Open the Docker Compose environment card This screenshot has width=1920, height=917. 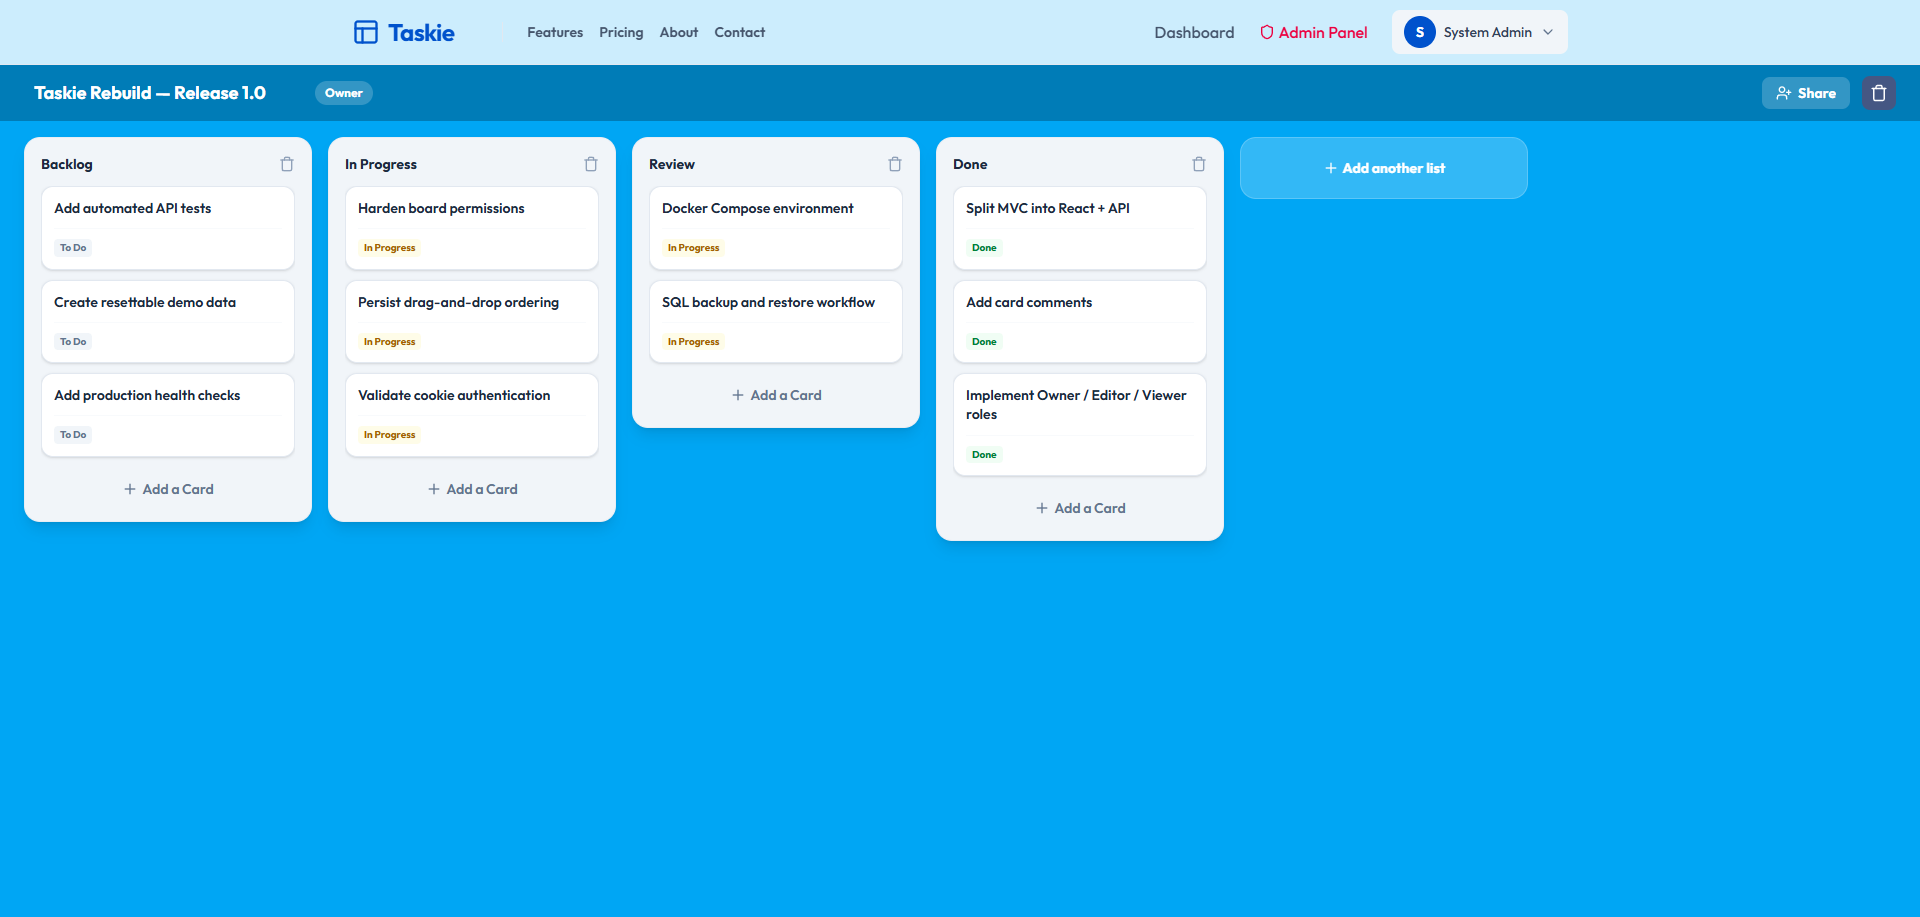(776, 228)
